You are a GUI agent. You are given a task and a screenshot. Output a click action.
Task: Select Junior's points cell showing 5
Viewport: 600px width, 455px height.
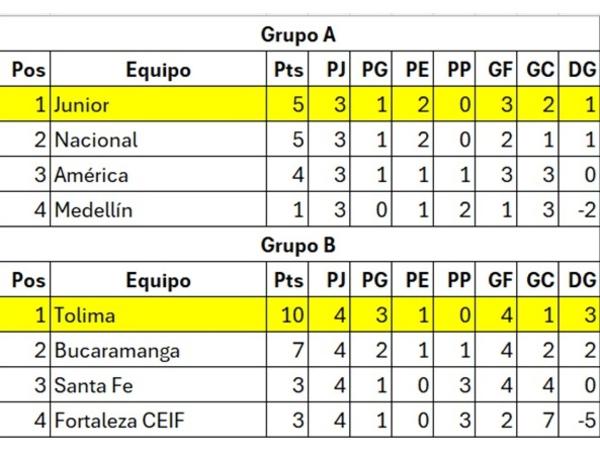coord(291,105)
